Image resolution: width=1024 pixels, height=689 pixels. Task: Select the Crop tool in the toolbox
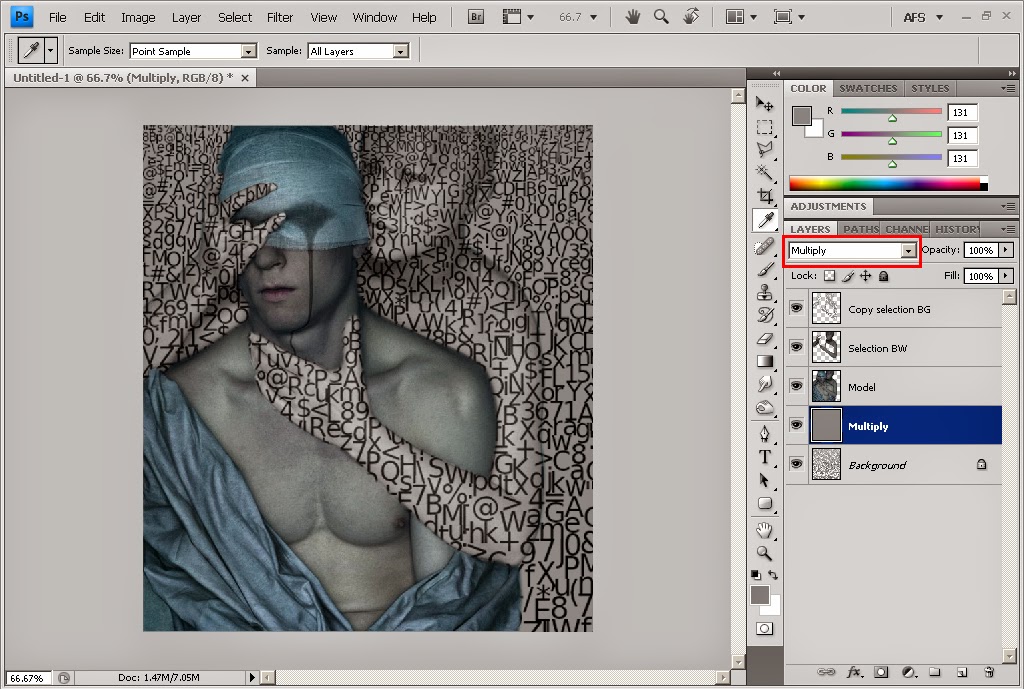(x=765, y=196)
